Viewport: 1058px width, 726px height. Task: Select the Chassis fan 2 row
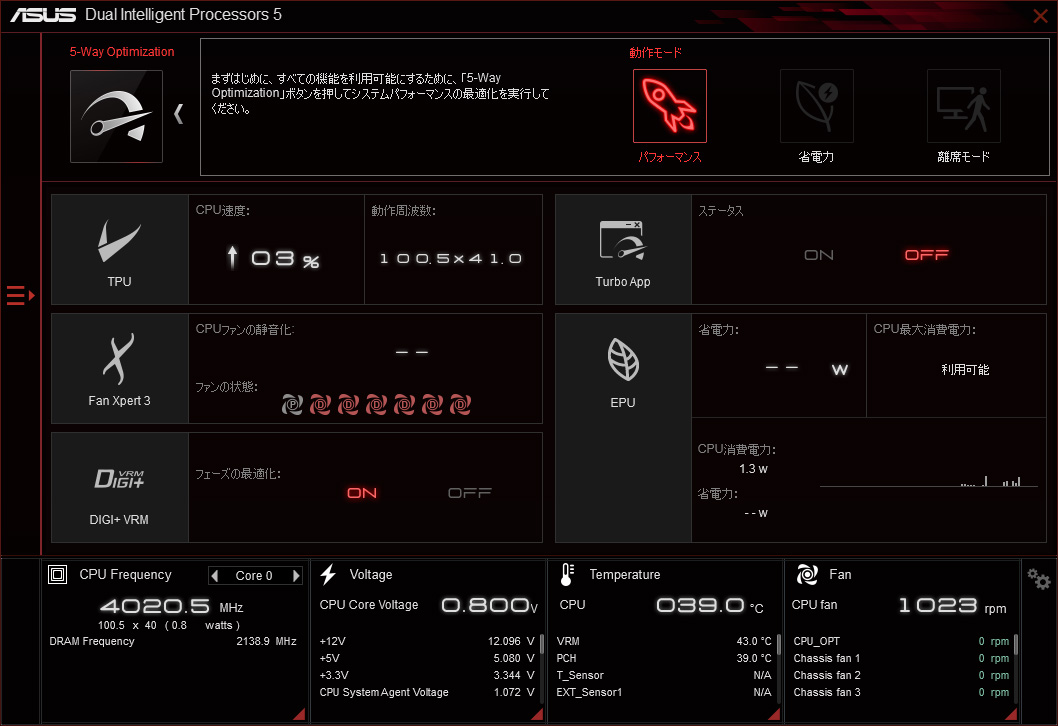coord(901,675)
